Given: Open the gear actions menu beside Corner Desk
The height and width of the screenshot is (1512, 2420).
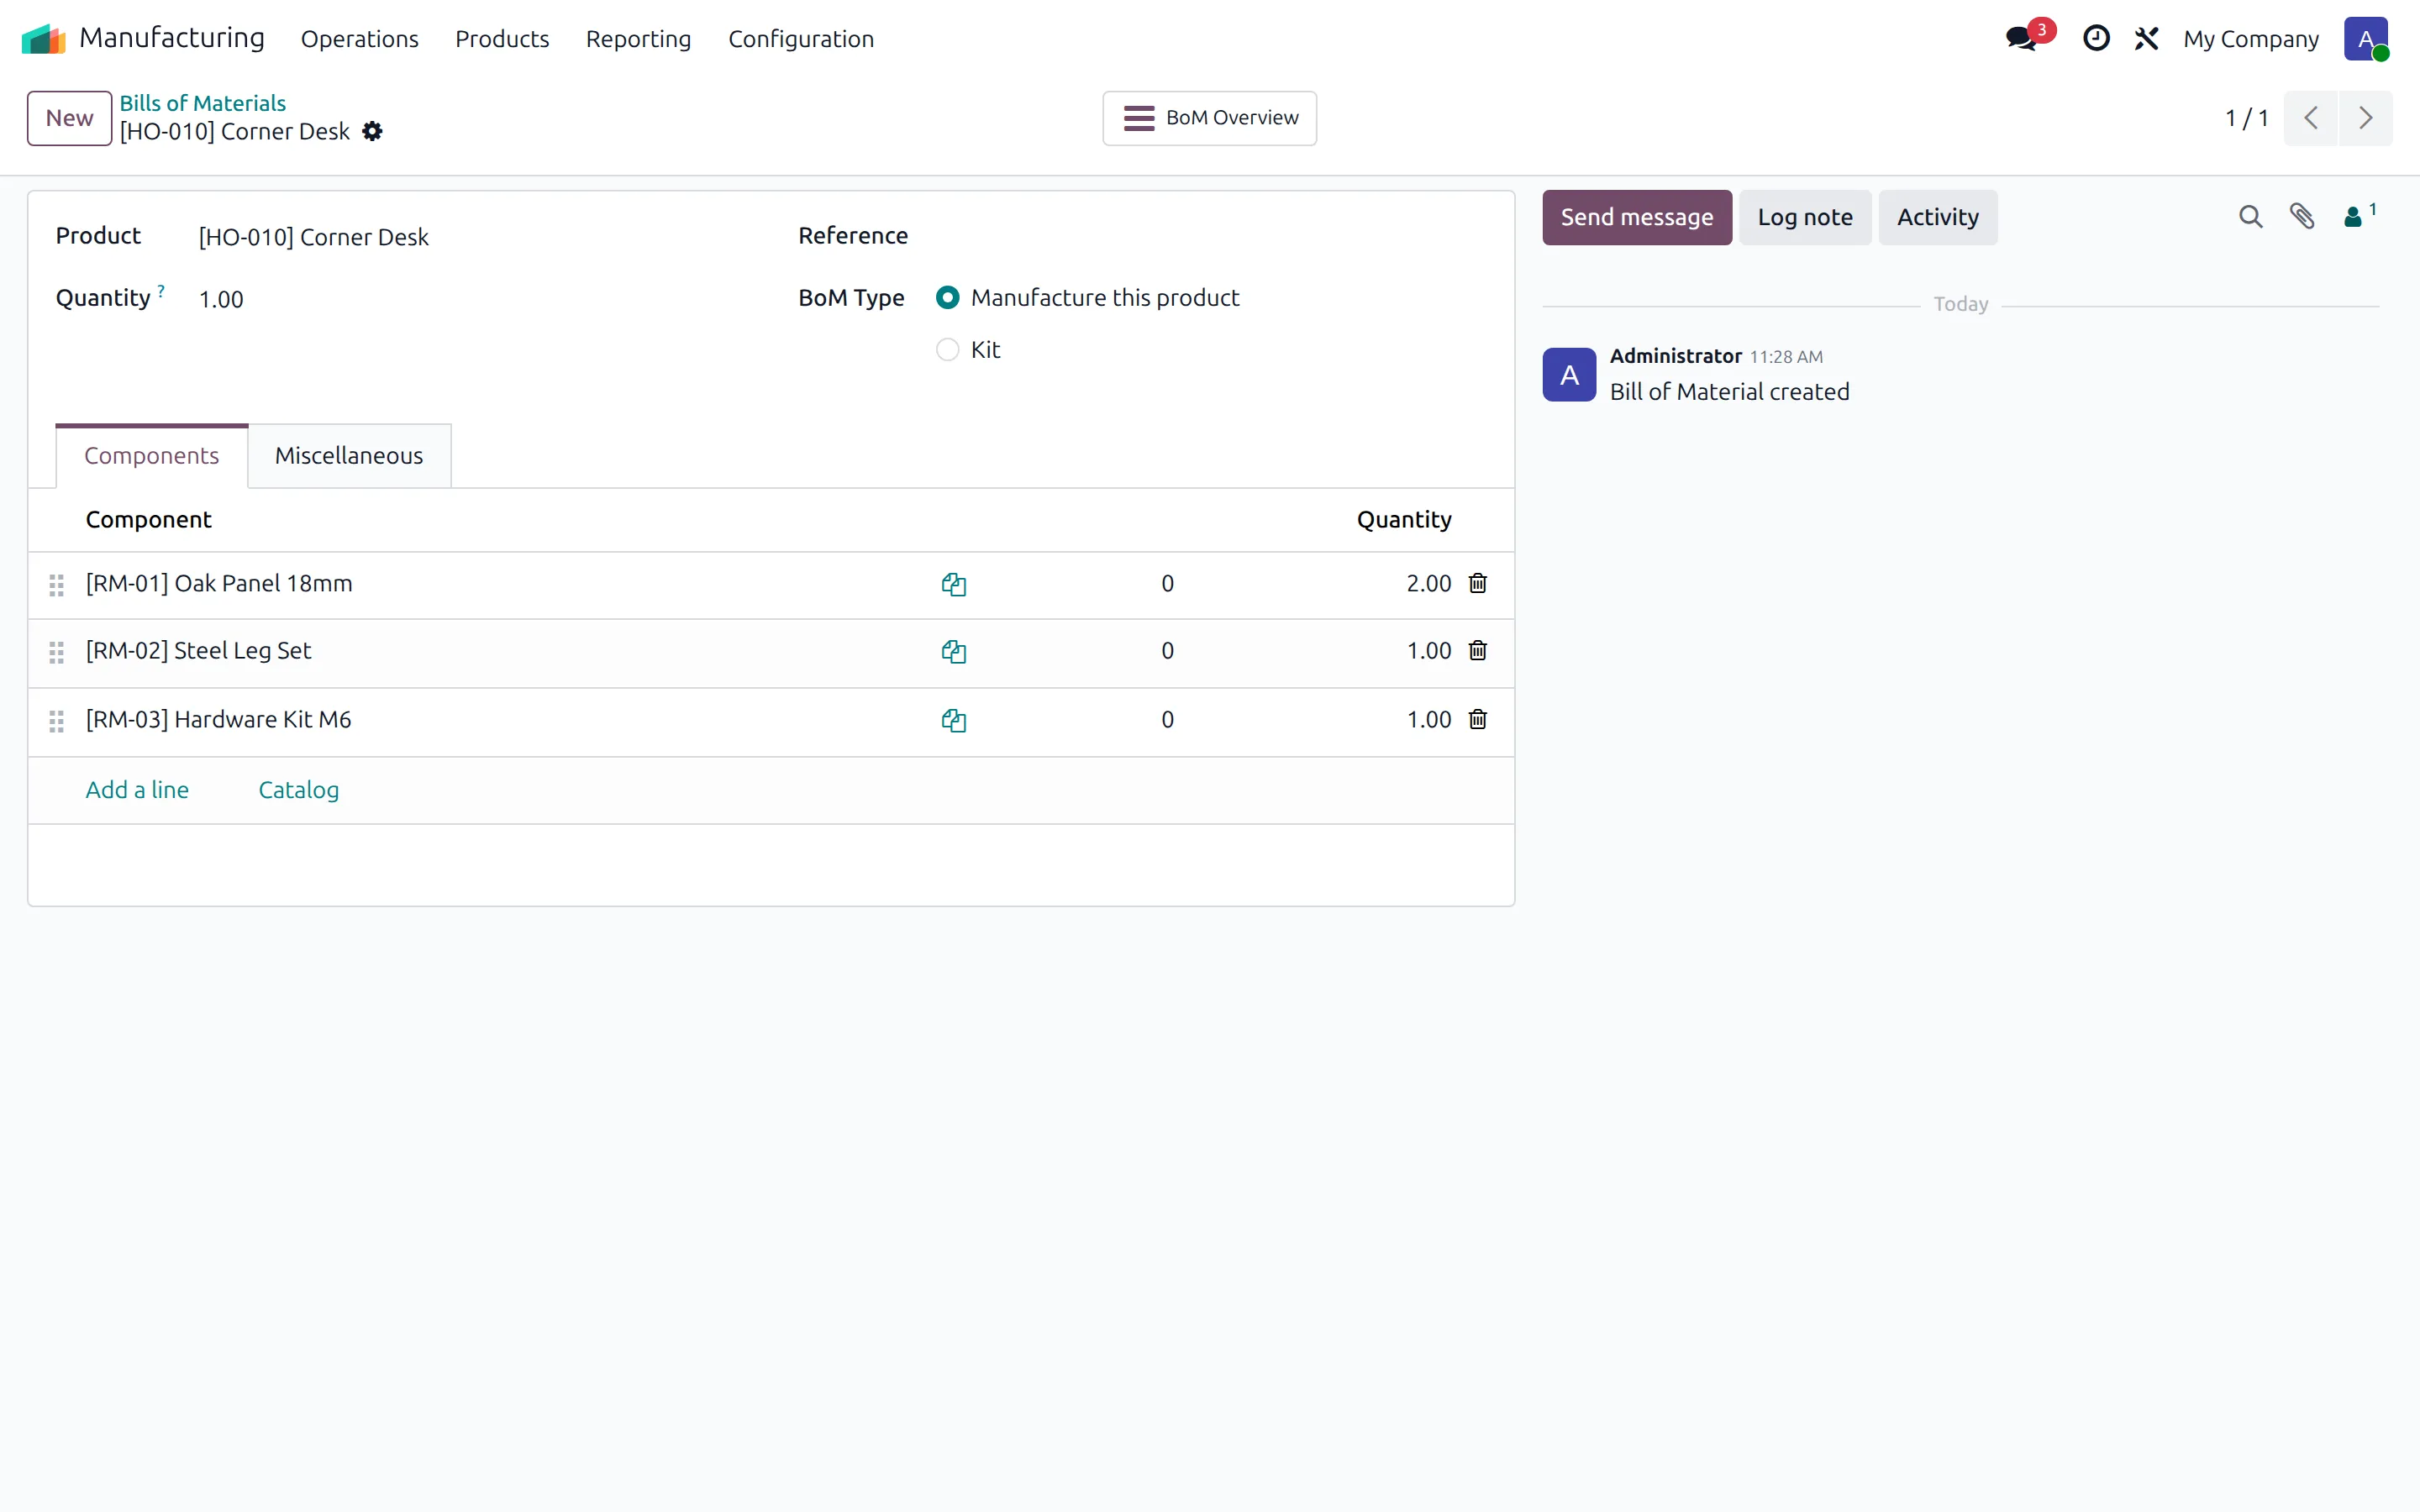Looking at the screenshot, I should click(x=372, y=132).
